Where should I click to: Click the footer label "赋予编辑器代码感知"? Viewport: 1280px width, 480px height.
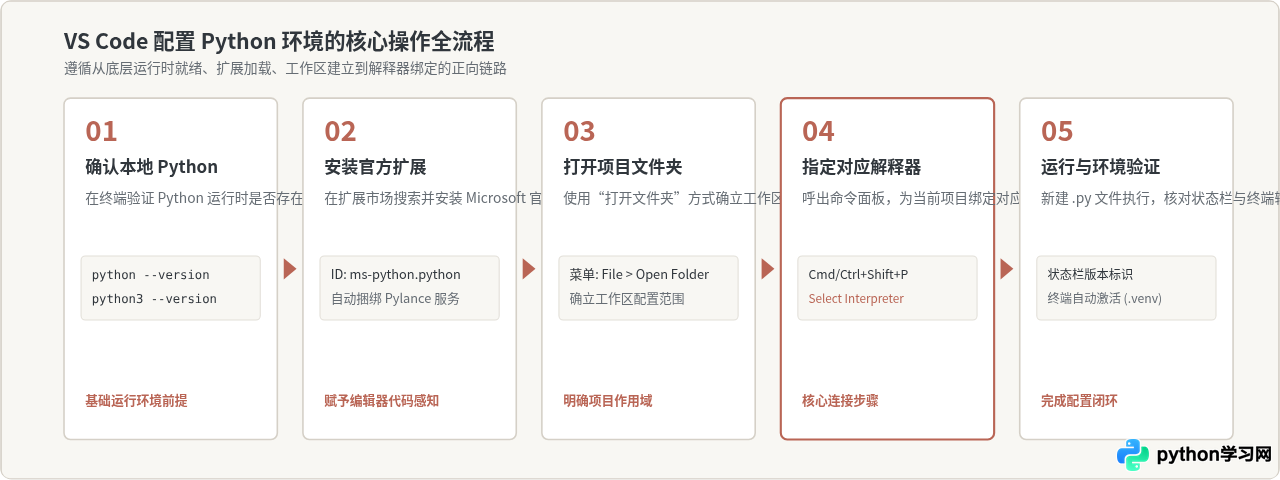click(x=382, y=401)
